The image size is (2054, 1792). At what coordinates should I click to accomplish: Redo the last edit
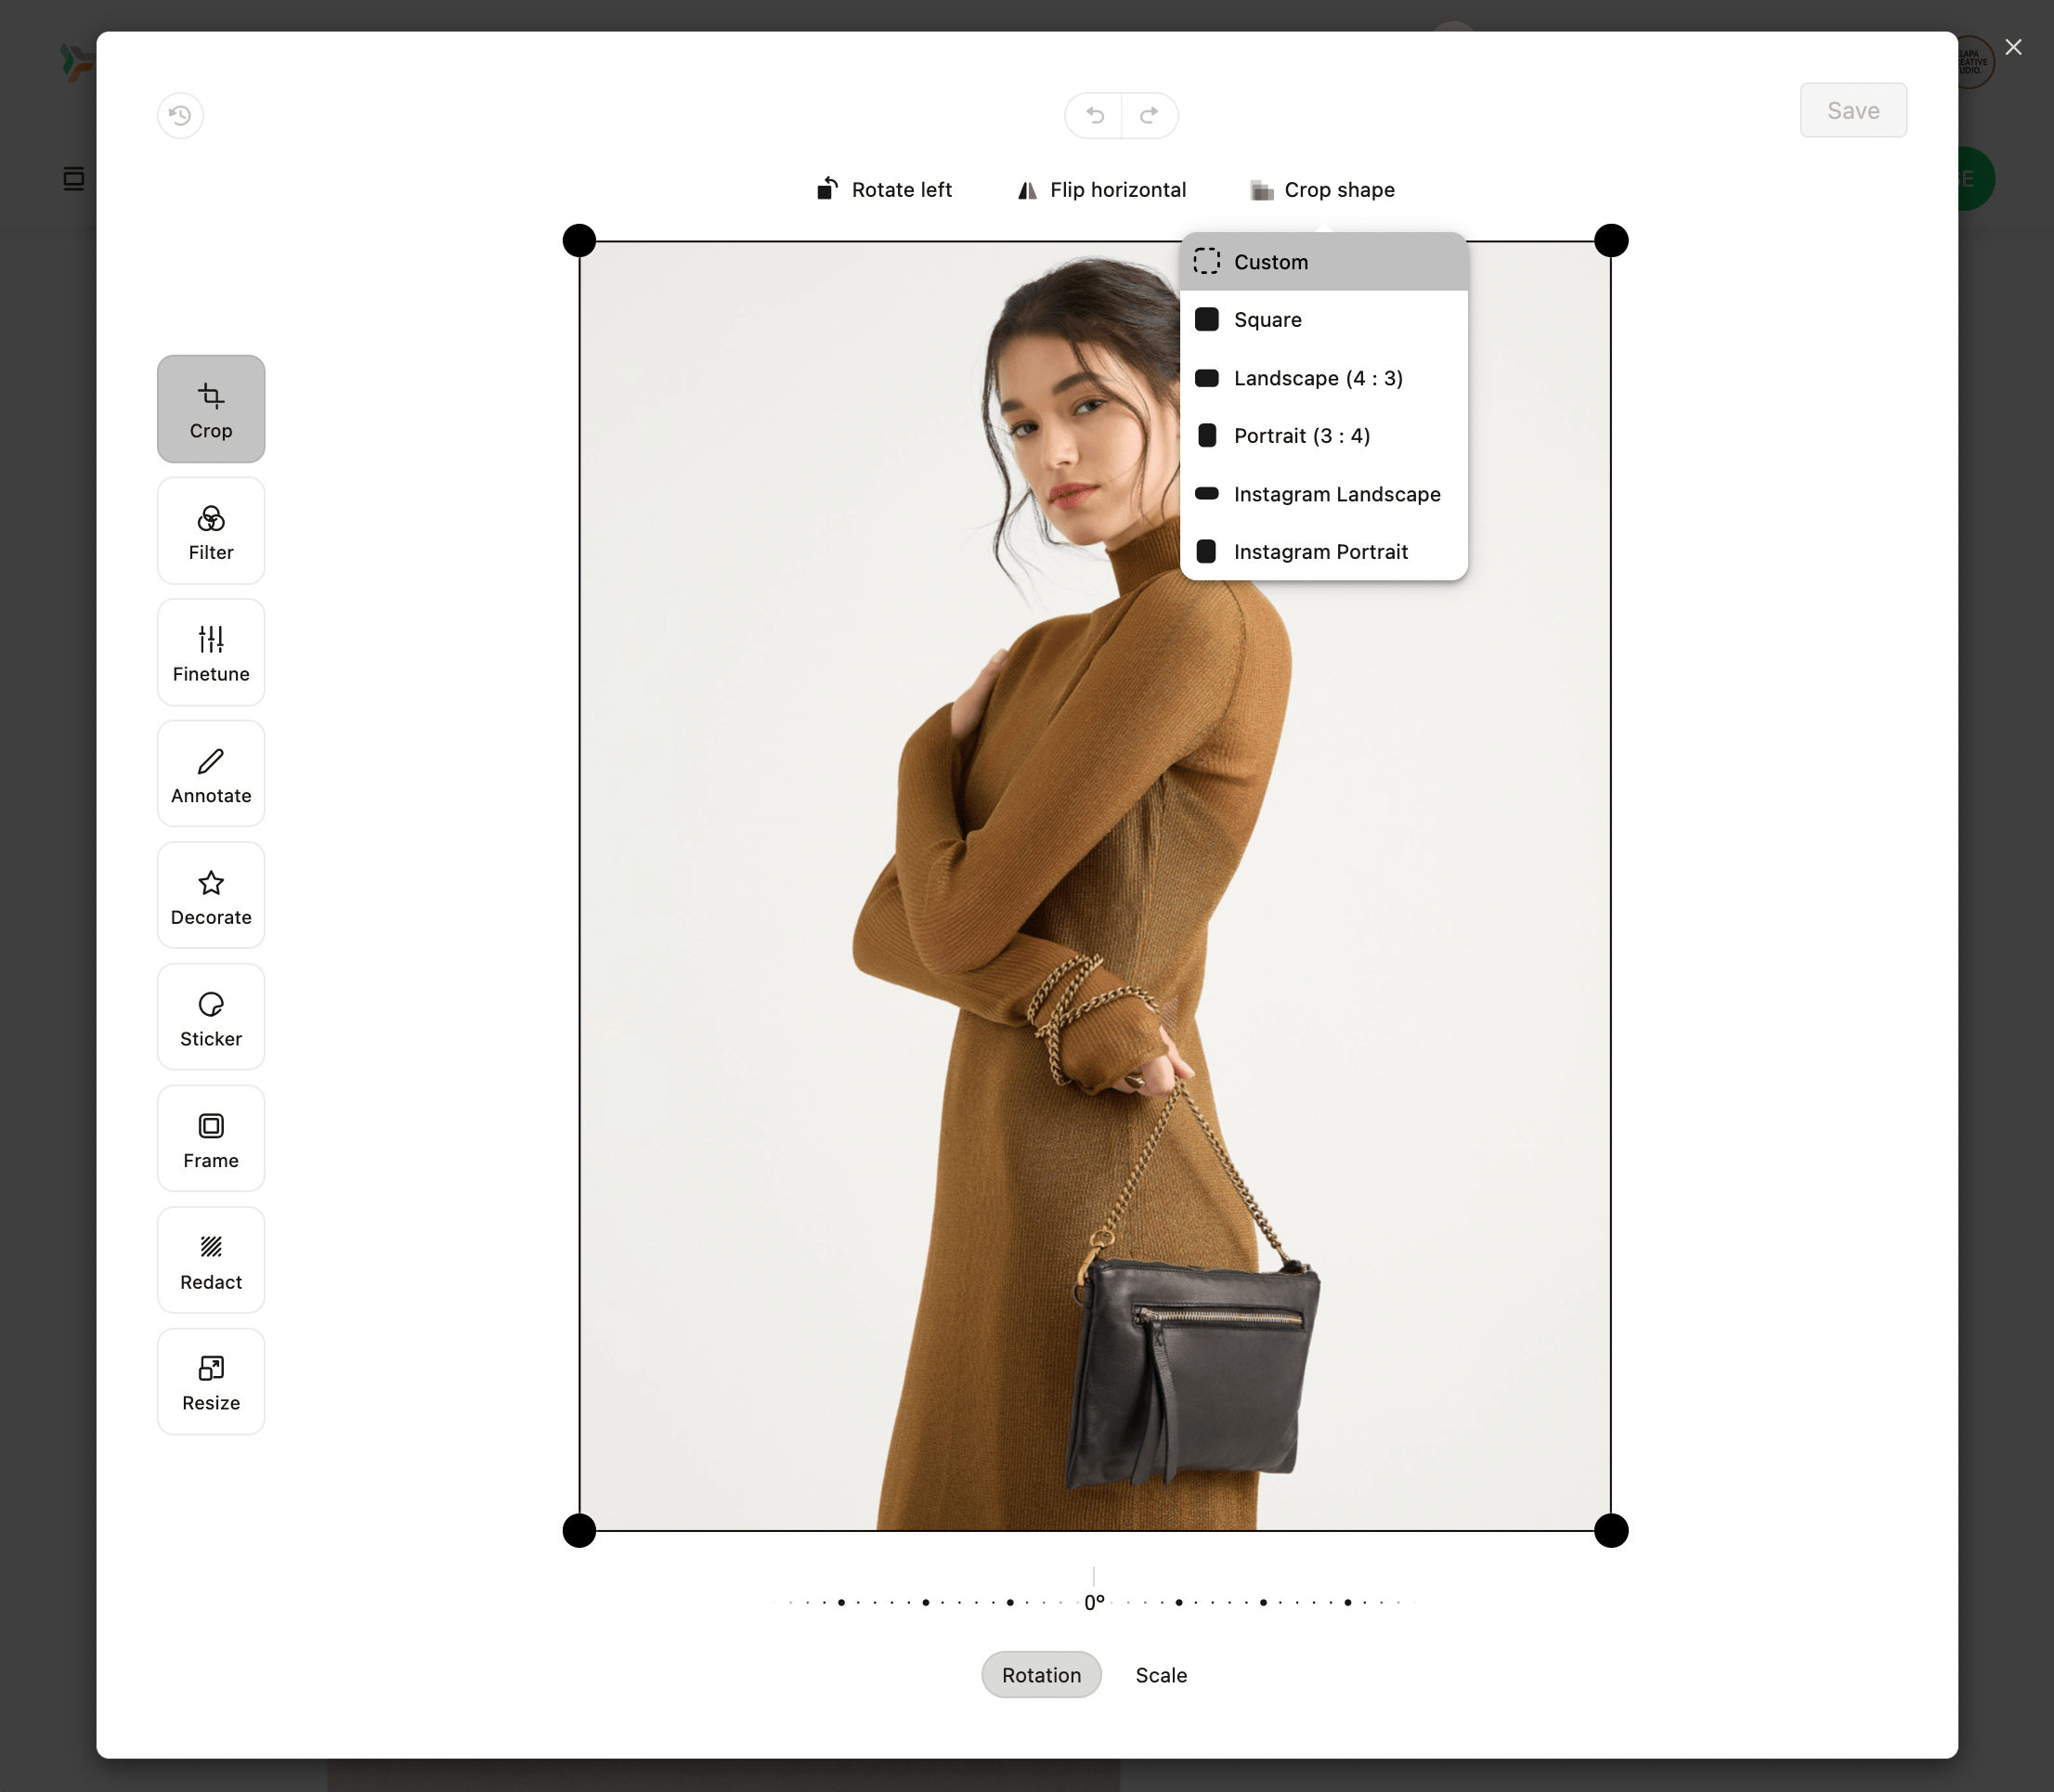coord(1149,115)
